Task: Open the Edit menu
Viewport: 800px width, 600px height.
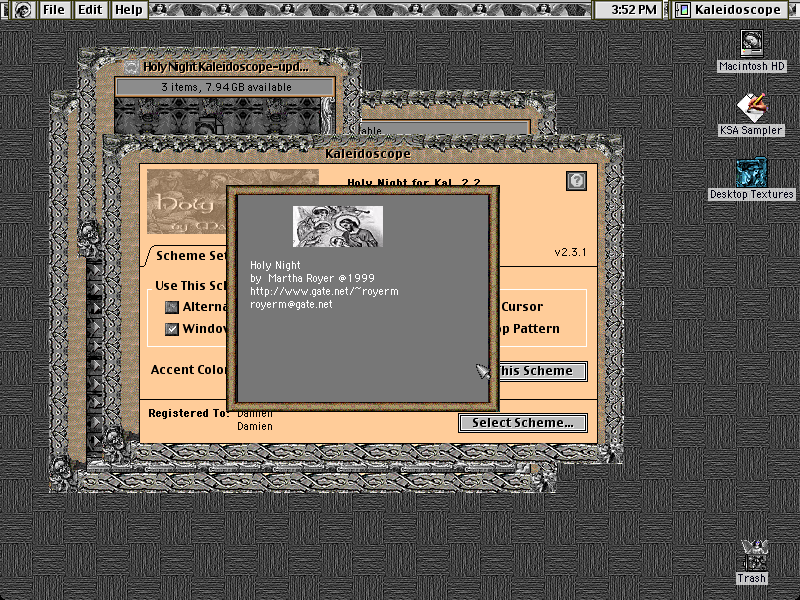Action: point(90,10)
